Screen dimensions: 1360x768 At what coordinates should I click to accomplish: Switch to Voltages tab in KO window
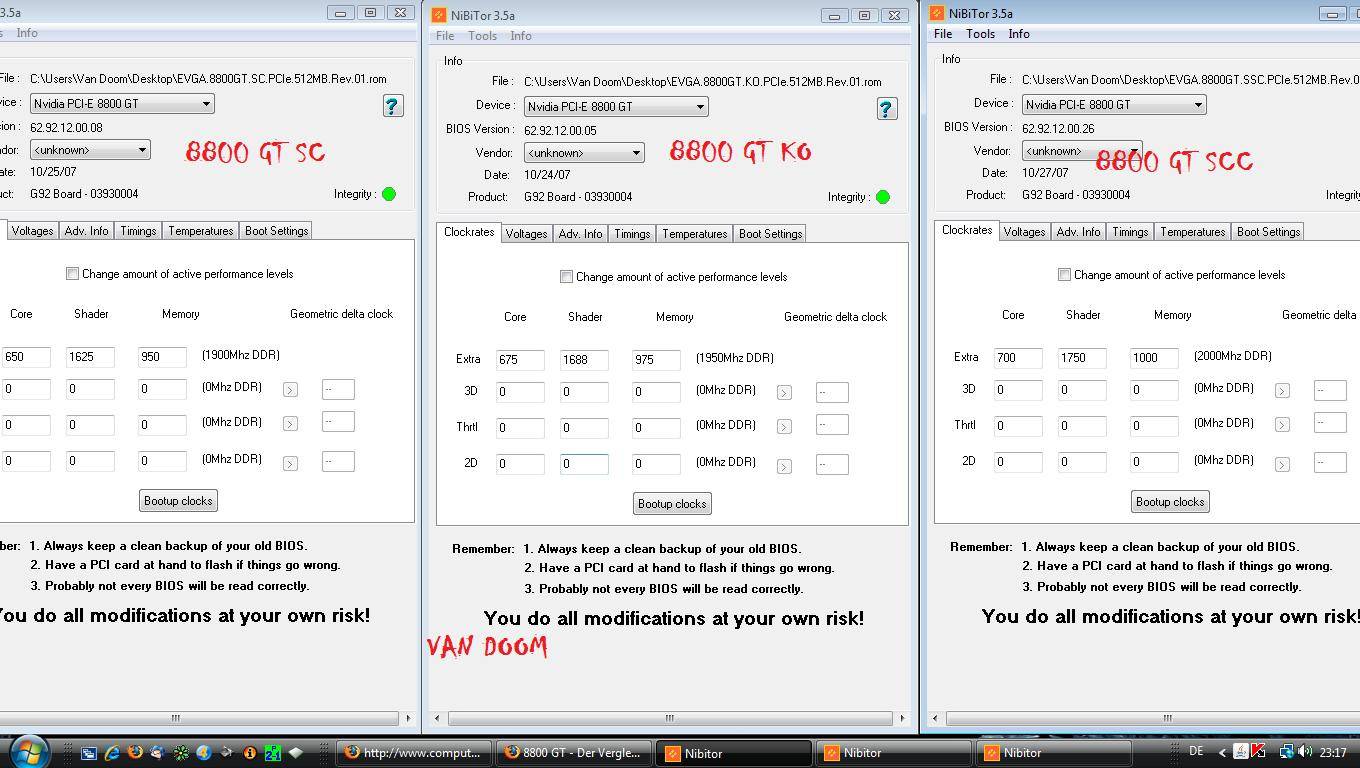pyautogui.click(x=526, y=234)
